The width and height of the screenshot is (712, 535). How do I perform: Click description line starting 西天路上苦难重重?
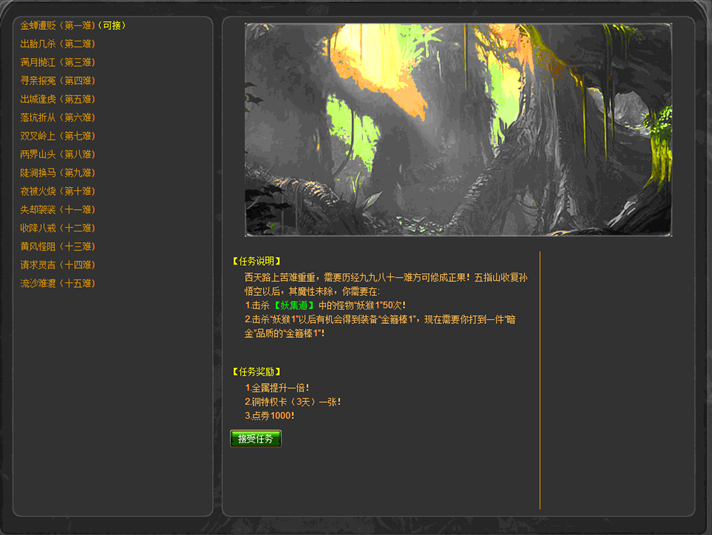click(x=386, y=277)
